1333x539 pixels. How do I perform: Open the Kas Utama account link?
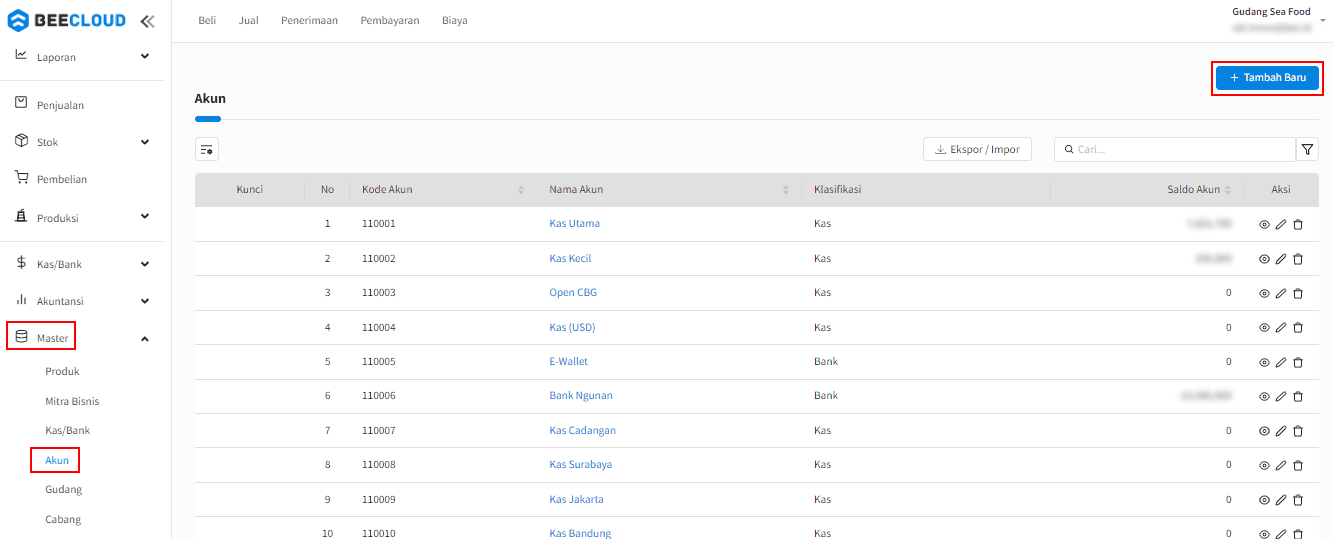574,224
